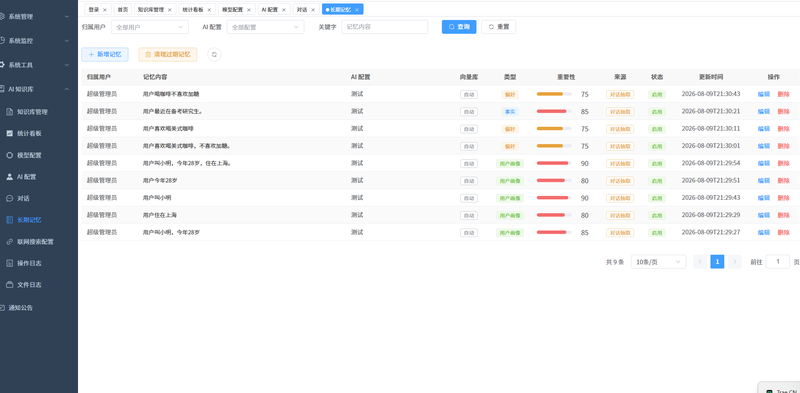The image size is (800, 393).
Task: Click the 新增记忆 button
Action: 105,54
